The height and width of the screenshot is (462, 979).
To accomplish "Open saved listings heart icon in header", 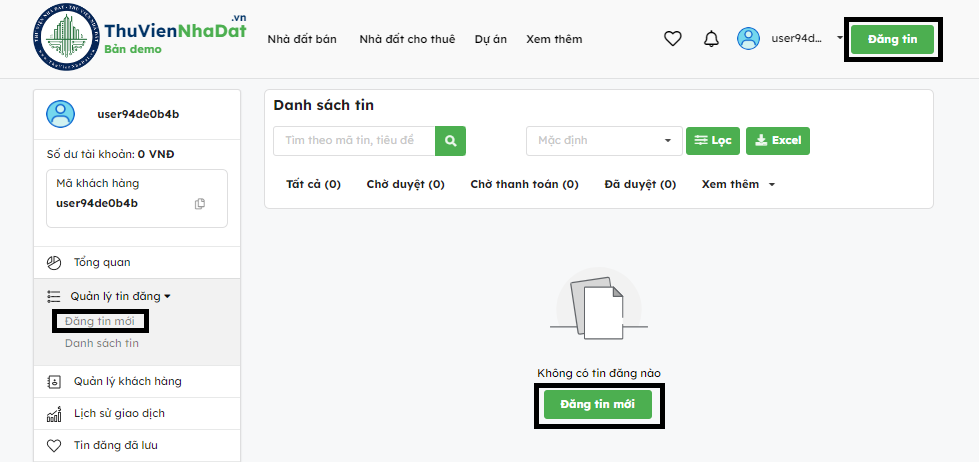I will point(673,39).
